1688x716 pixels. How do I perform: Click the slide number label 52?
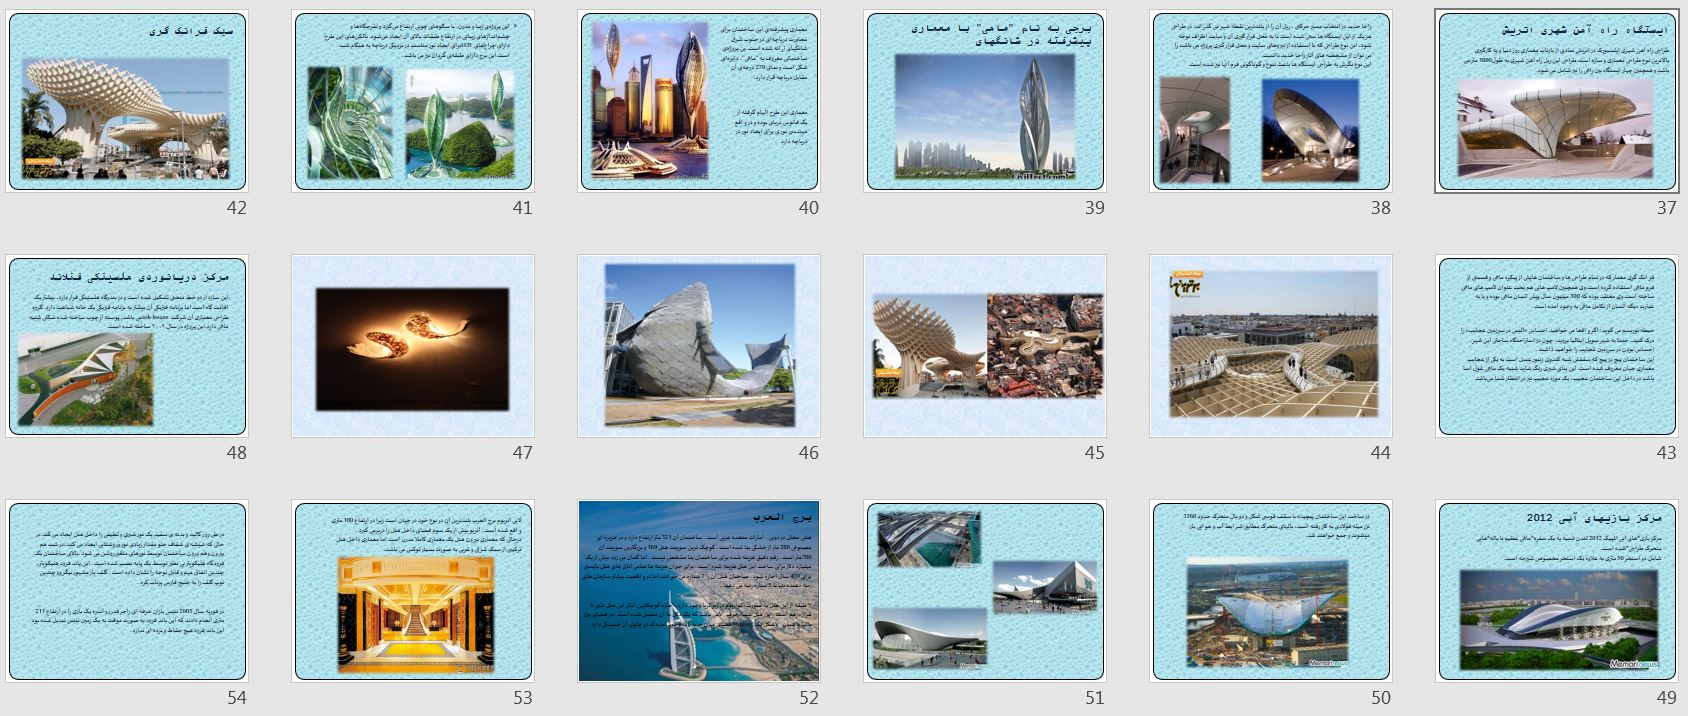(x=808, y=698)
